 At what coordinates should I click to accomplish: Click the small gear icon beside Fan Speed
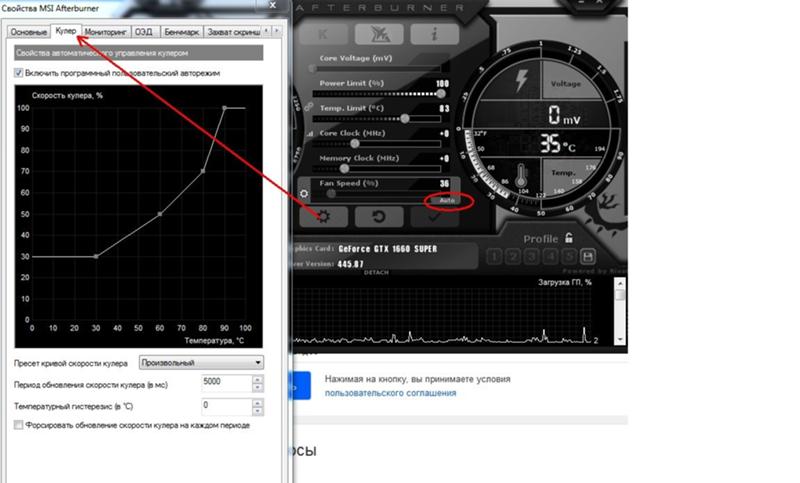coord(304,194)
